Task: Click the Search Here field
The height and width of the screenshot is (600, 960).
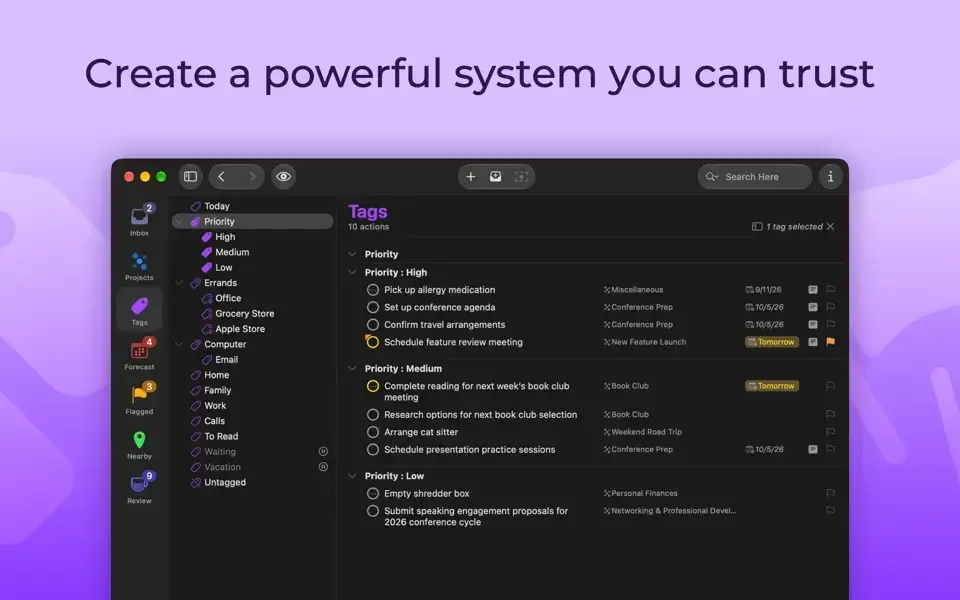Action: click(754, 176)
